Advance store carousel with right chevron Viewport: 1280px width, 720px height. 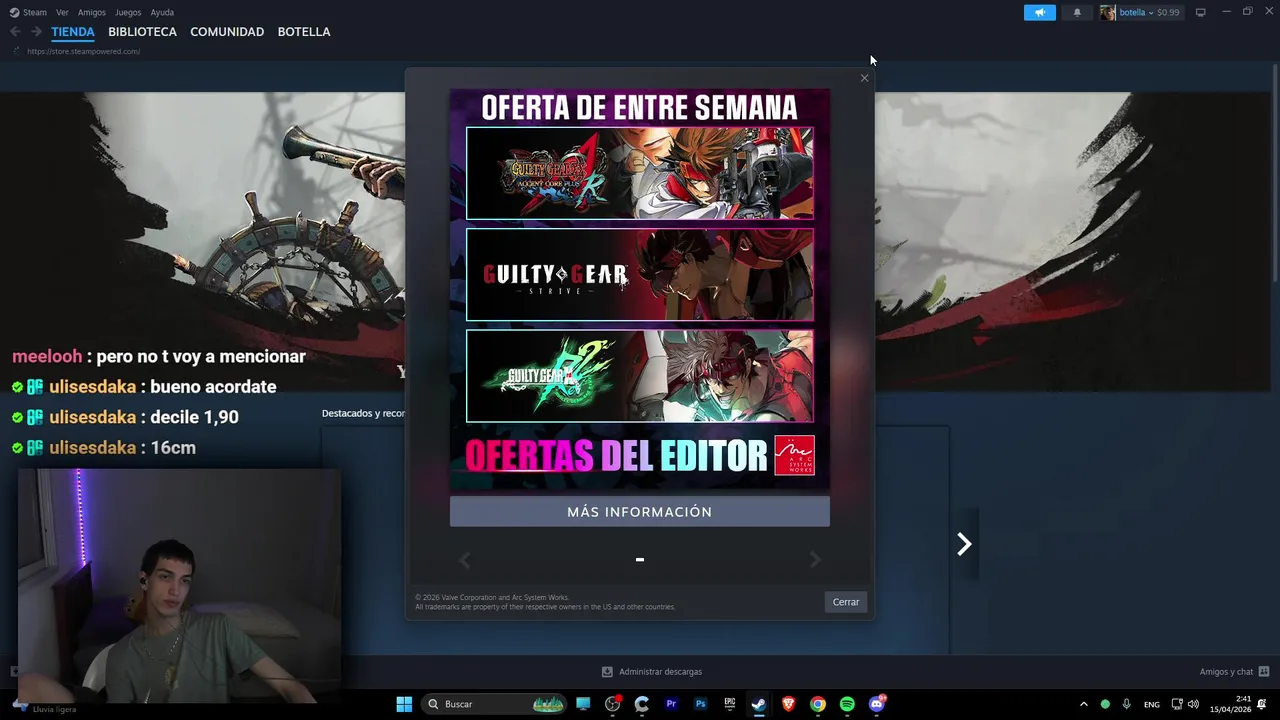[964, 544]
